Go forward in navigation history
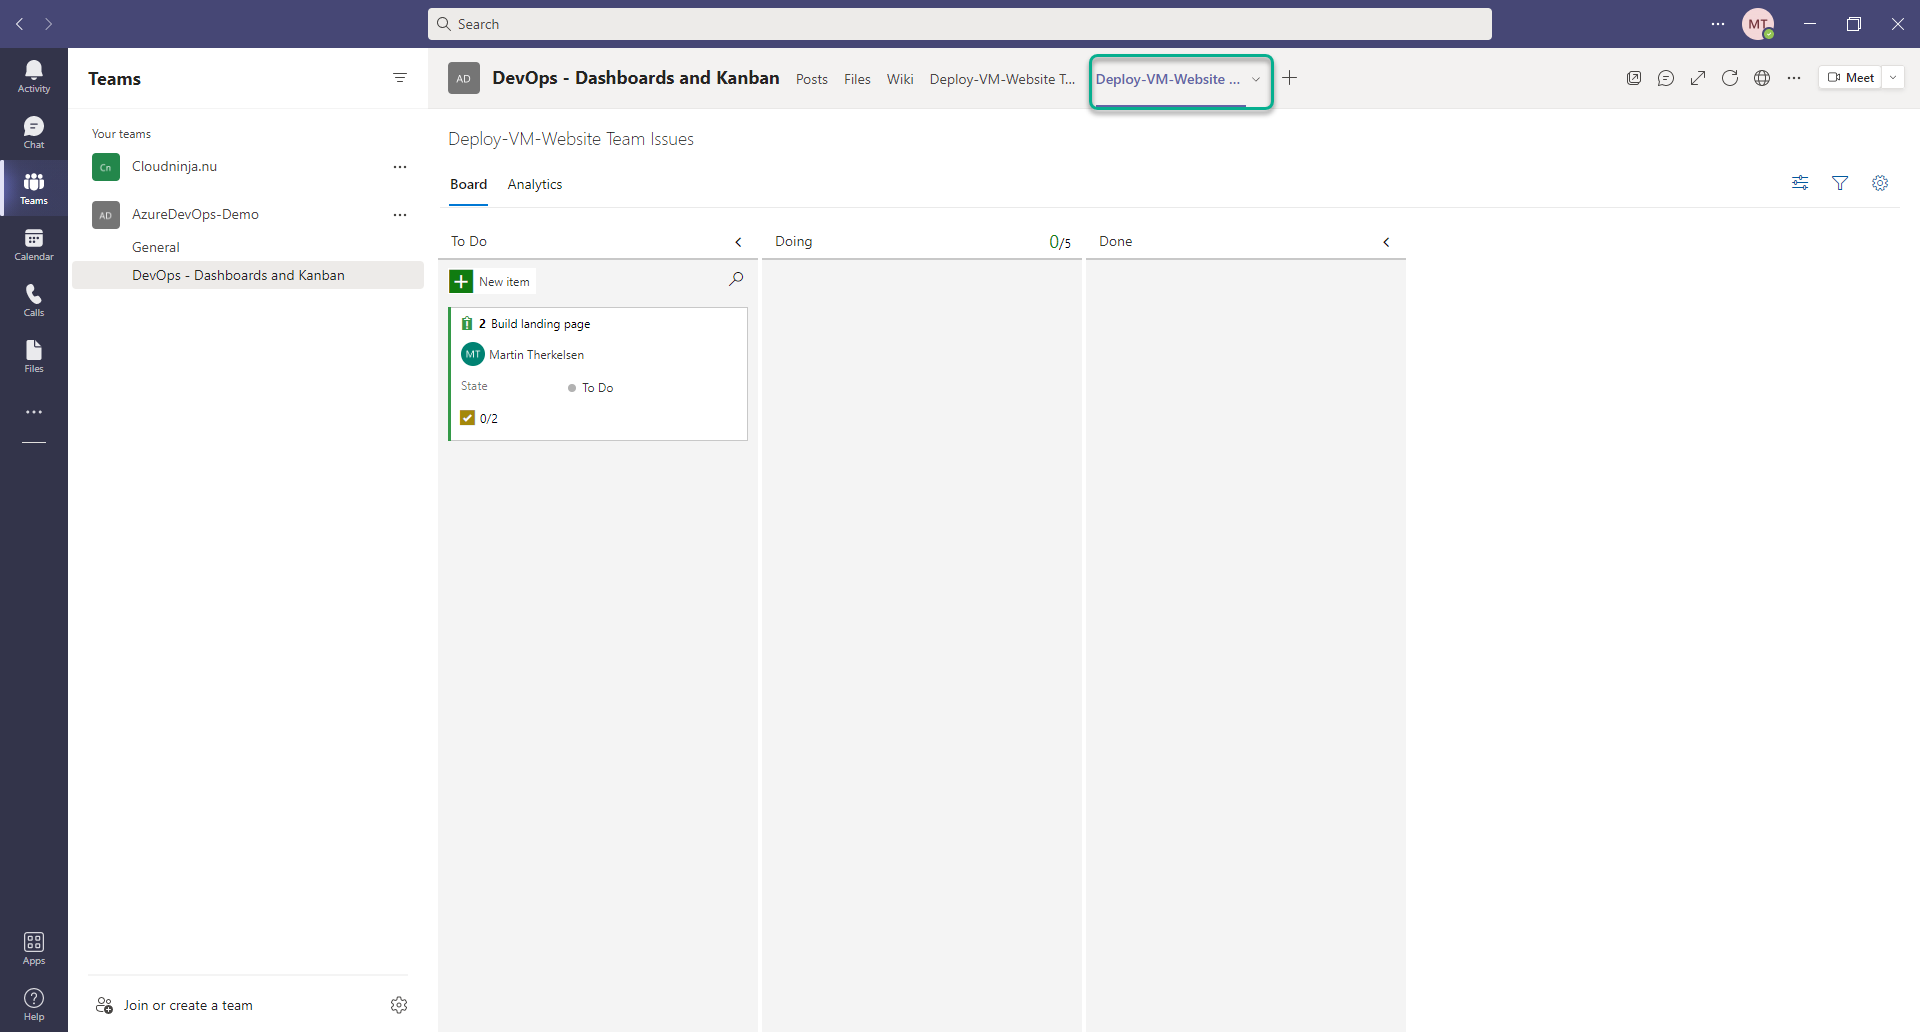The image size is (1920, 1032). [48, 24]
